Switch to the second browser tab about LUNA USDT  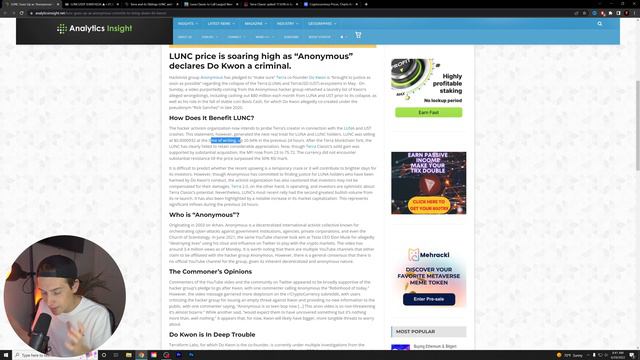click(92, 4)
